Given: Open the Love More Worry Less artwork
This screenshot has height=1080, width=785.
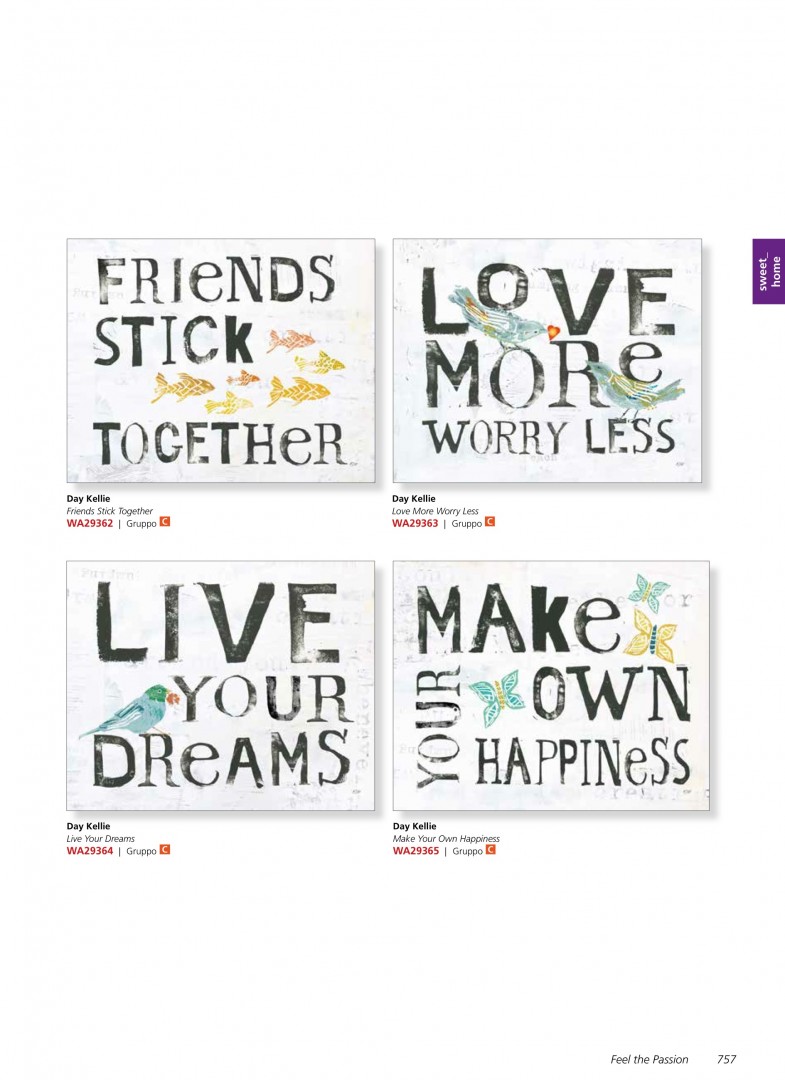Looking at the screenshot, I should click(x=547, y=360).
